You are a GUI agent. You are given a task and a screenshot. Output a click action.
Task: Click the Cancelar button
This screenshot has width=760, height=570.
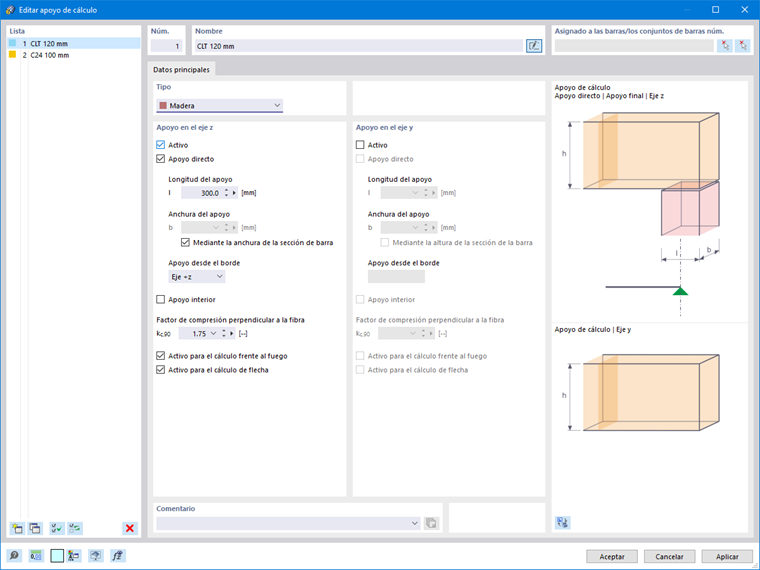[669, 556]
